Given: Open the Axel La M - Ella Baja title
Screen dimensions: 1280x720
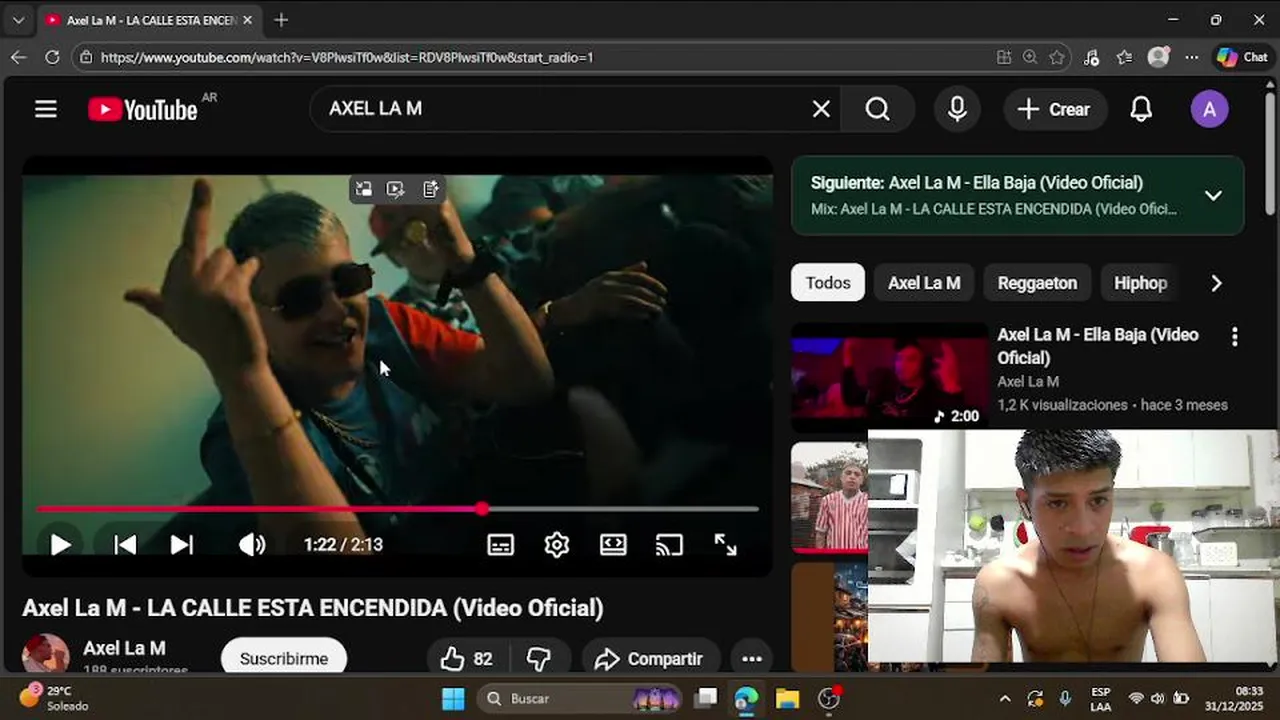Looking at the screenshot, I should (x=1098, y=346).
